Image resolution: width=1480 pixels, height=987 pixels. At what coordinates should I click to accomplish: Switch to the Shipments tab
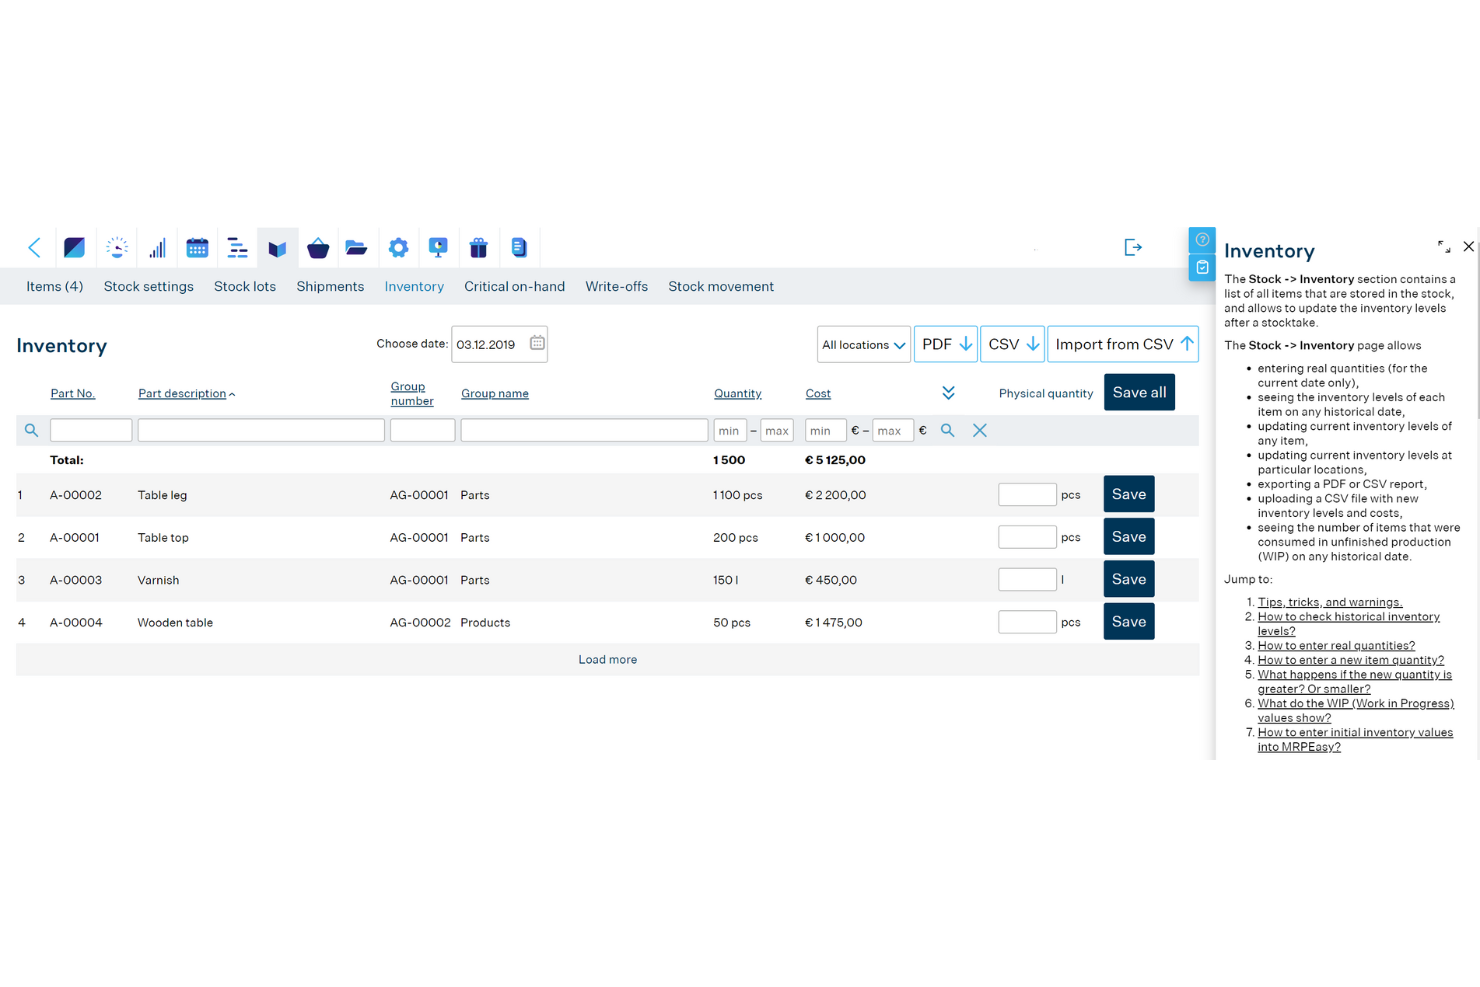point(330,287)
